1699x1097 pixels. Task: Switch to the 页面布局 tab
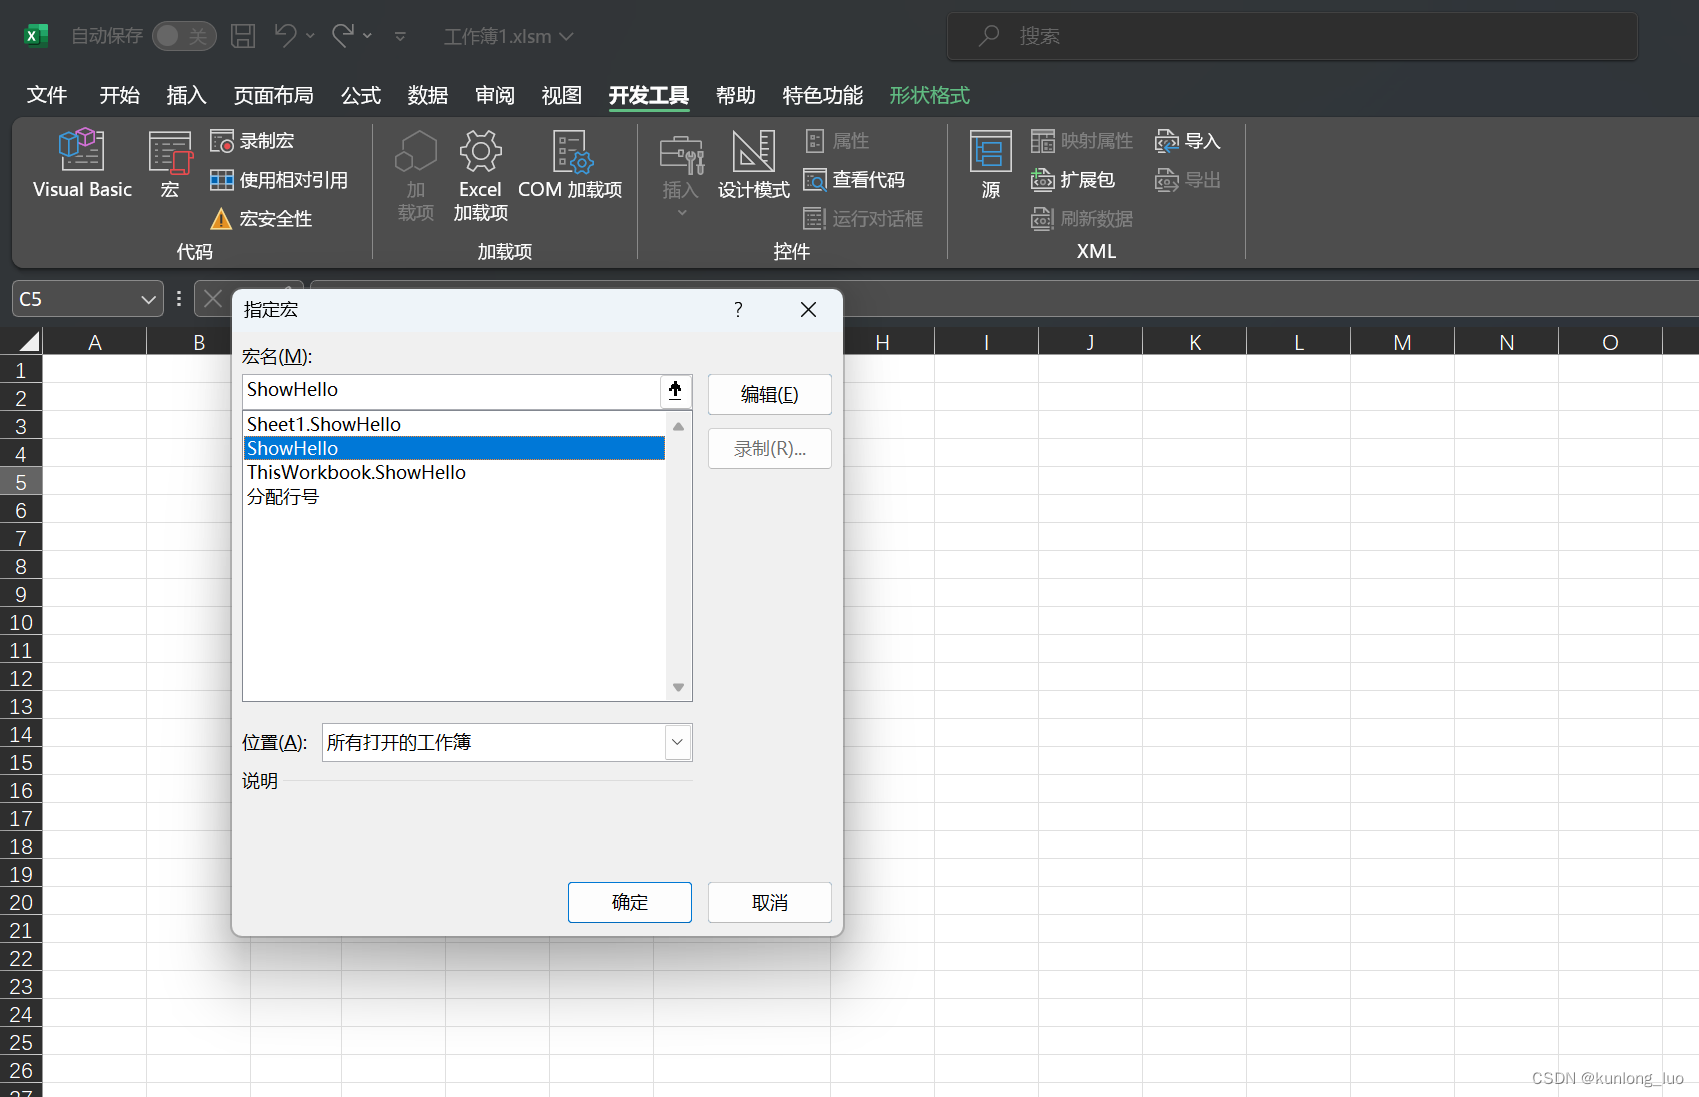(273, 95)
